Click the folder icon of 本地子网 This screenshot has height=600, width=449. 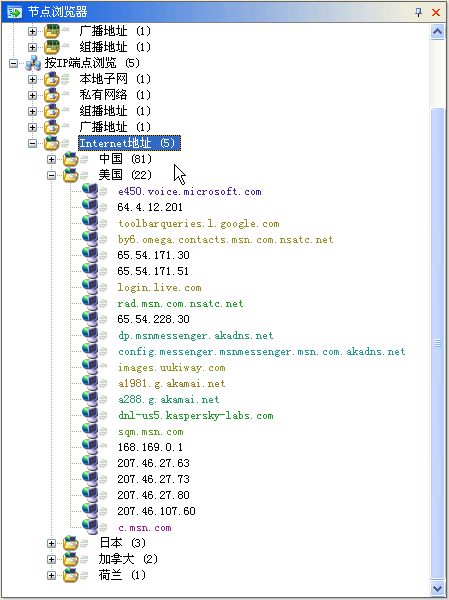[51, 79]
